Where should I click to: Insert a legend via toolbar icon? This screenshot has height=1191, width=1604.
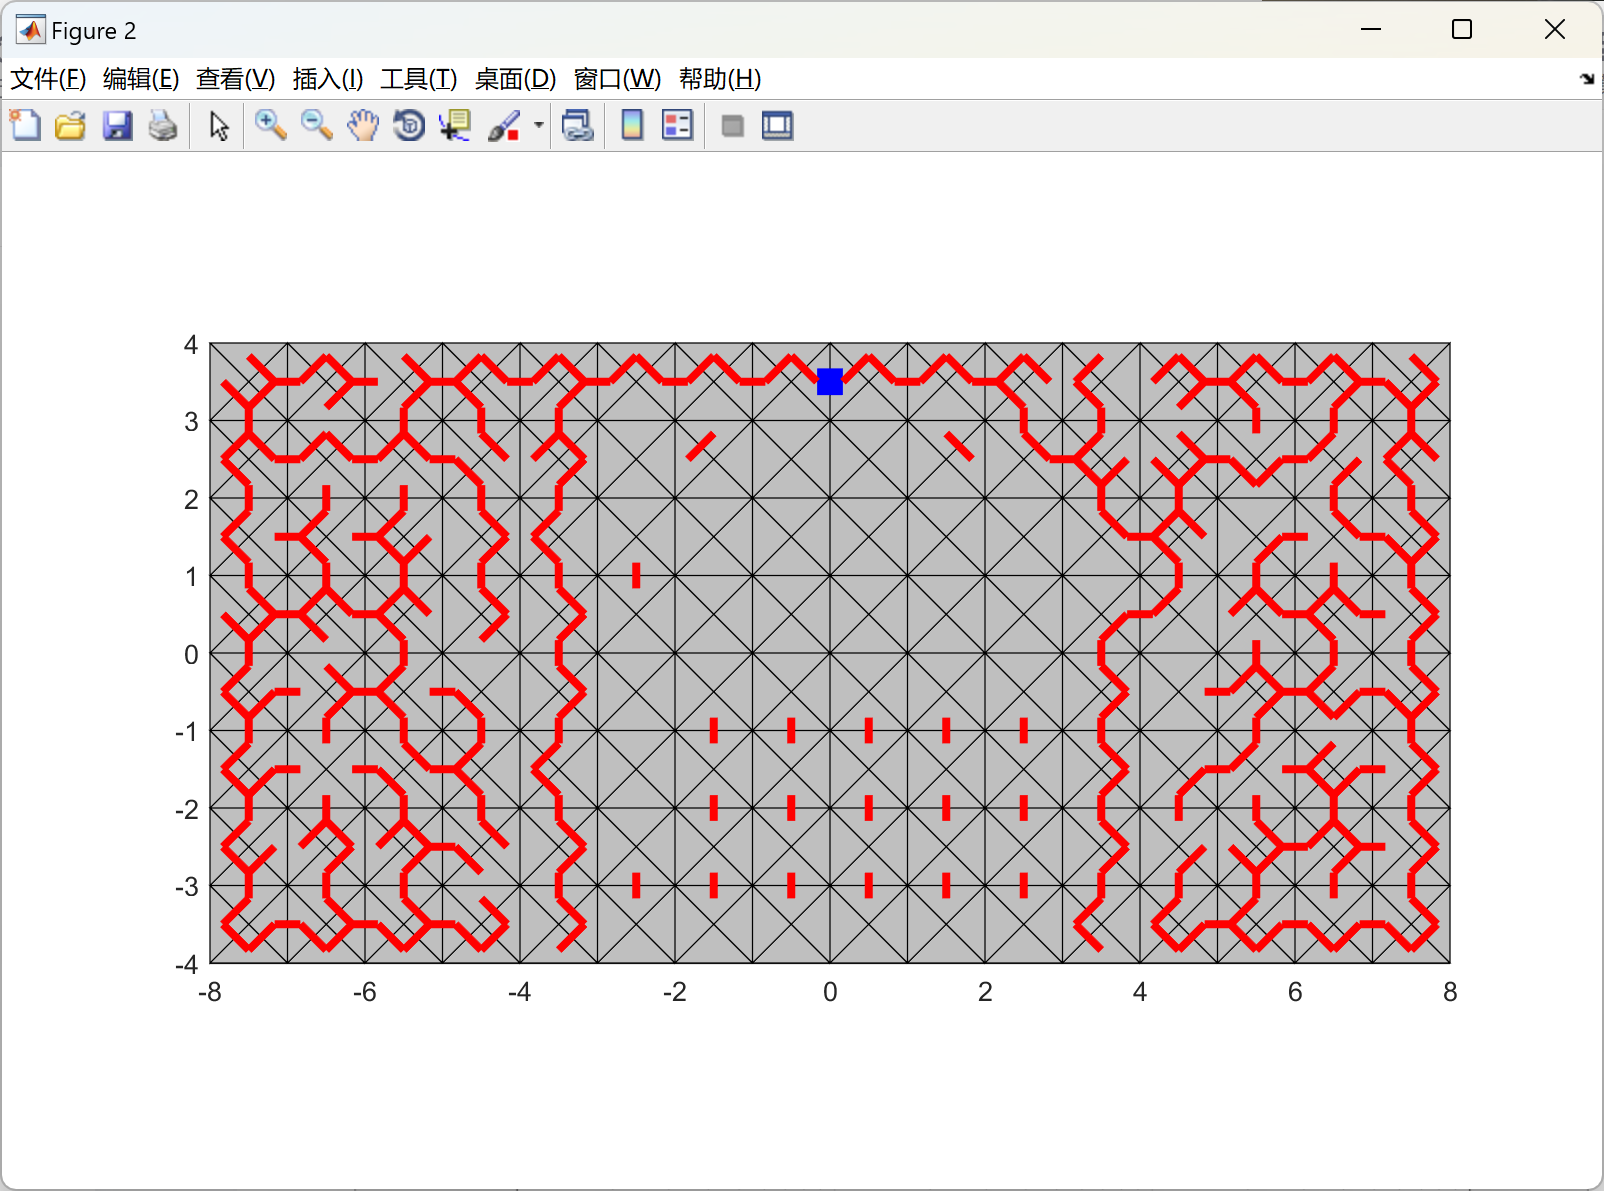click(677, 126)
